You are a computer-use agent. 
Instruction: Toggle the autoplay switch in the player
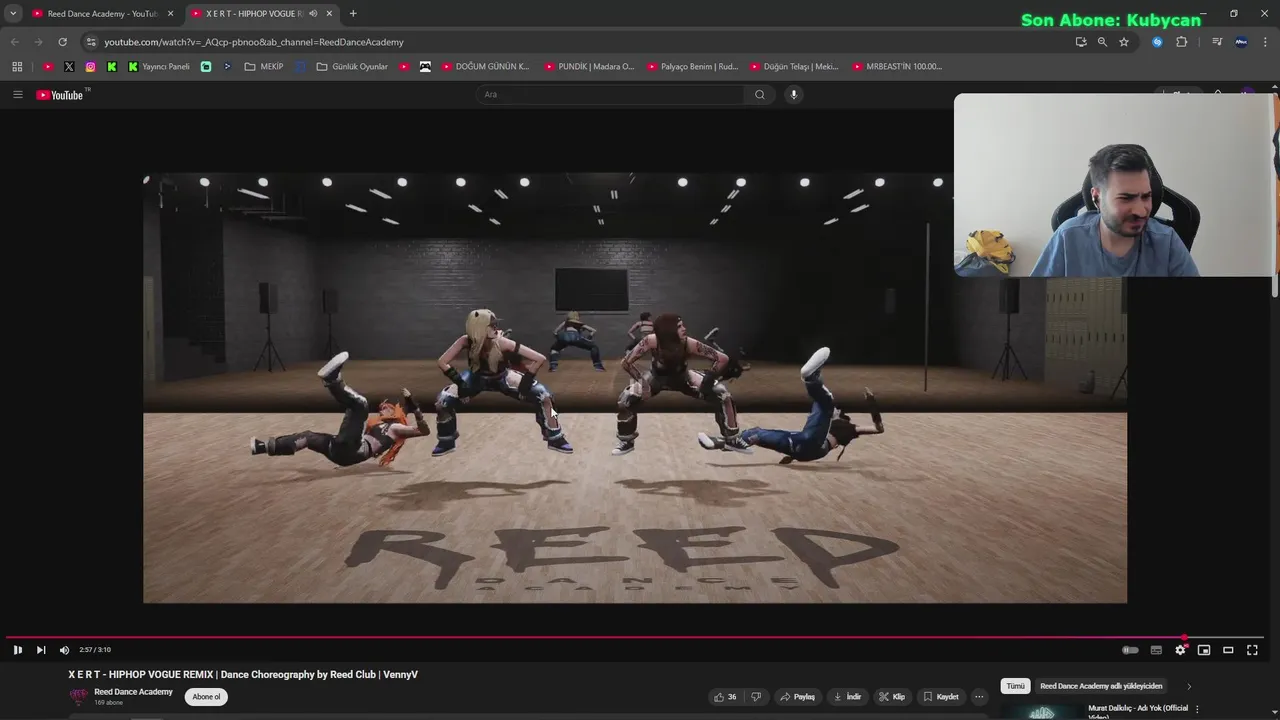click(x=1130, y=650)
